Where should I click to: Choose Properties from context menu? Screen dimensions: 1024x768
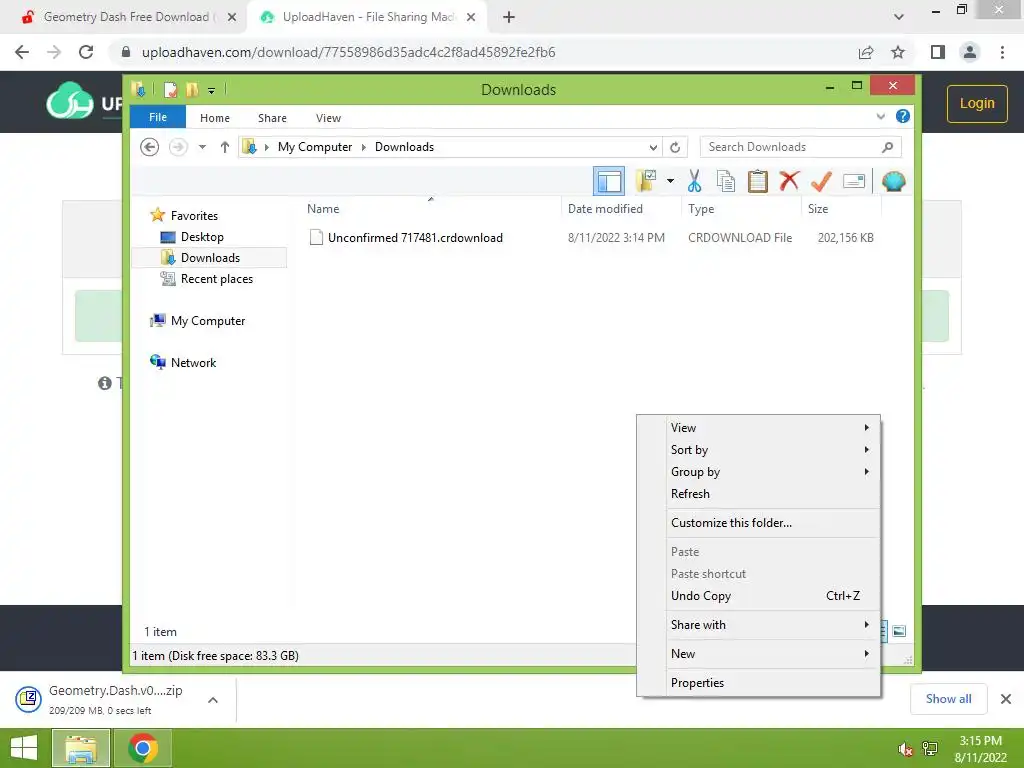(x=771, y=682)
